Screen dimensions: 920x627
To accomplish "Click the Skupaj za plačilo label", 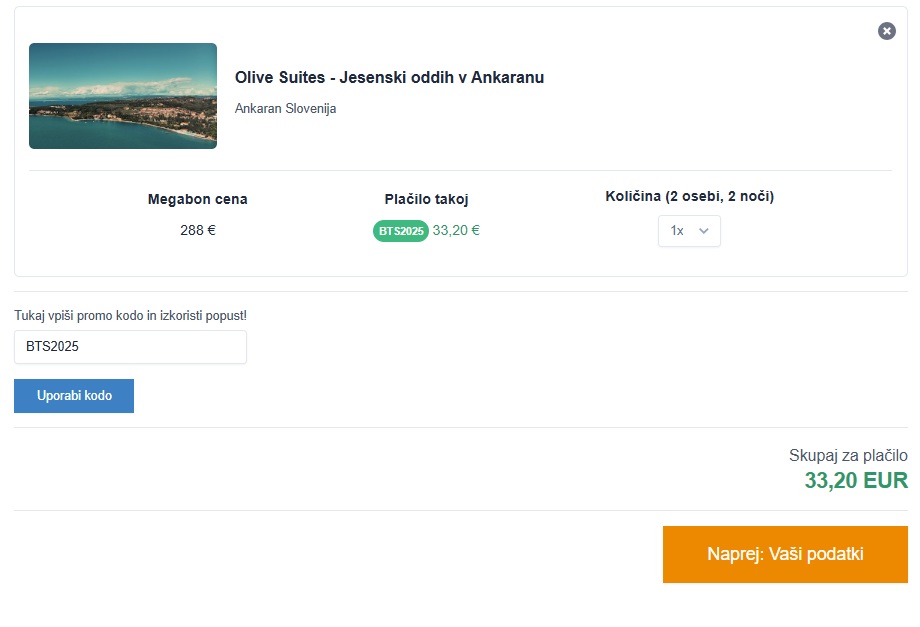I will (848, 456).
